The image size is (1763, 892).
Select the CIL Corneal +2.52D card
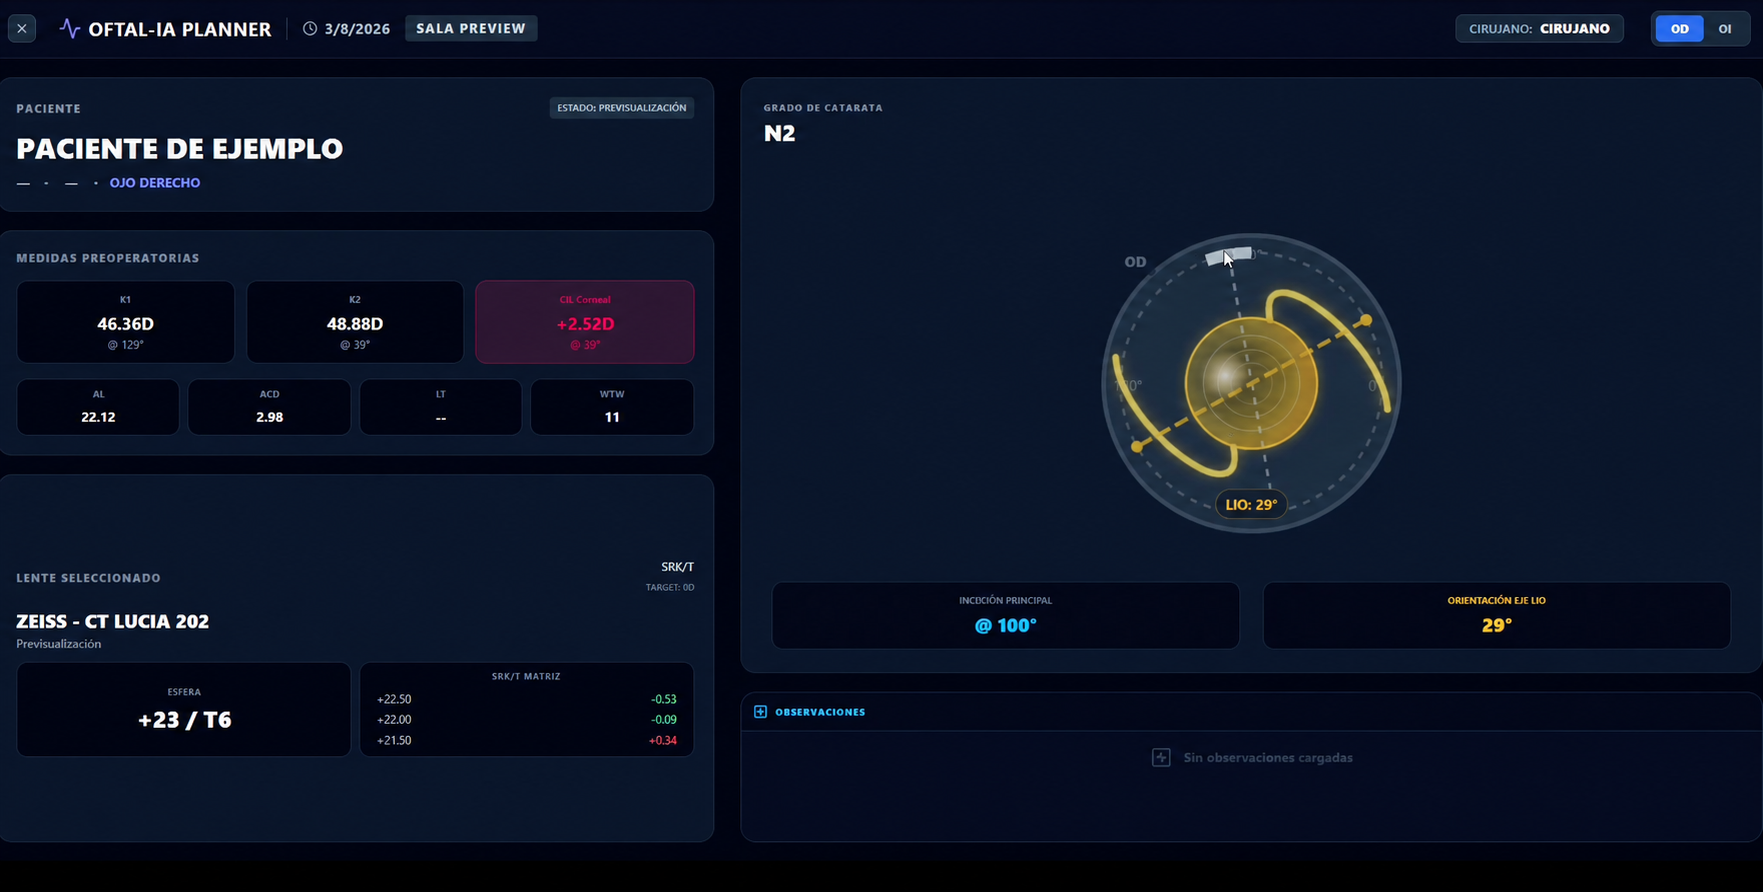tap(585, 322)
